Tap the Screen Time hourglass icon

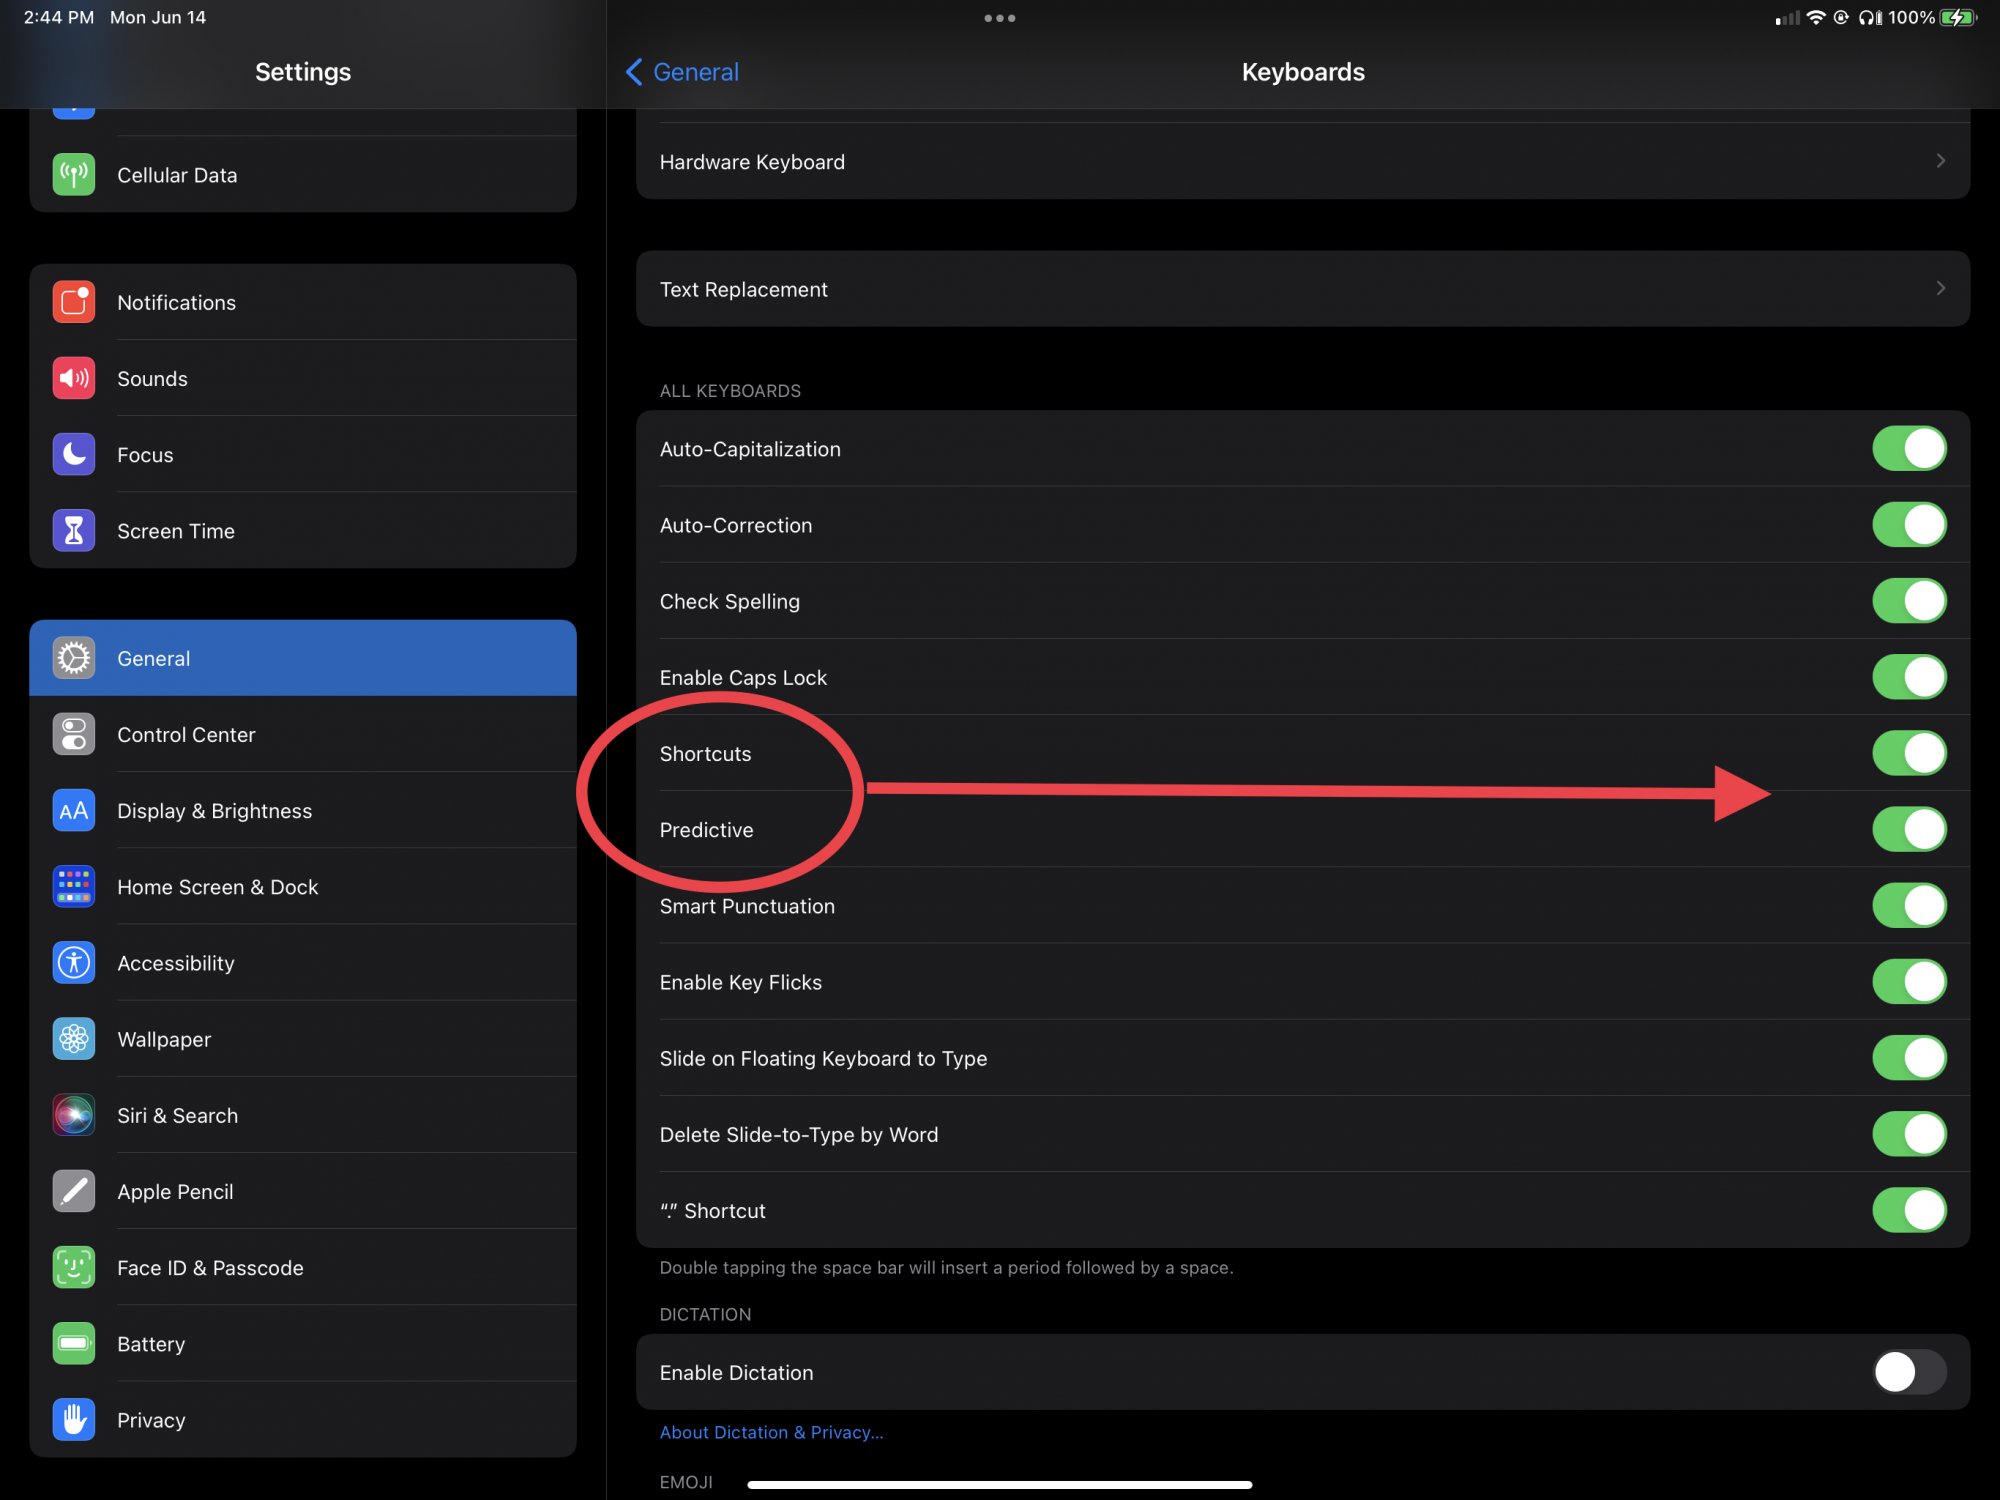coord(74,531)
